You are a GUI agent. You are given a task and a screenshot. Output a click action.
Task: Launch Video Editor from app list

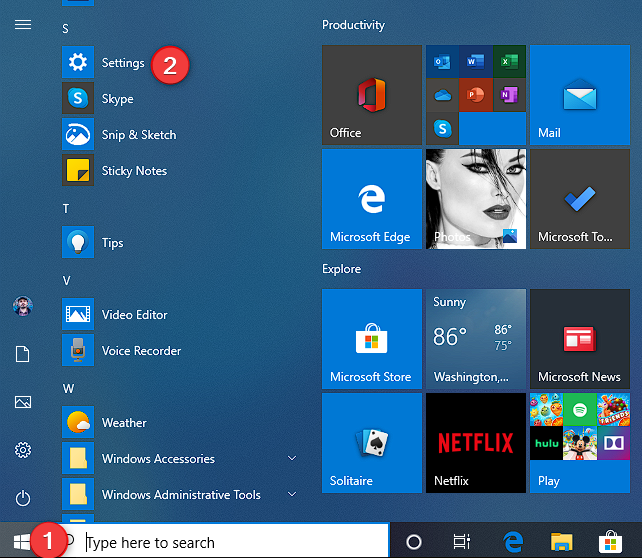coord(134,315)
